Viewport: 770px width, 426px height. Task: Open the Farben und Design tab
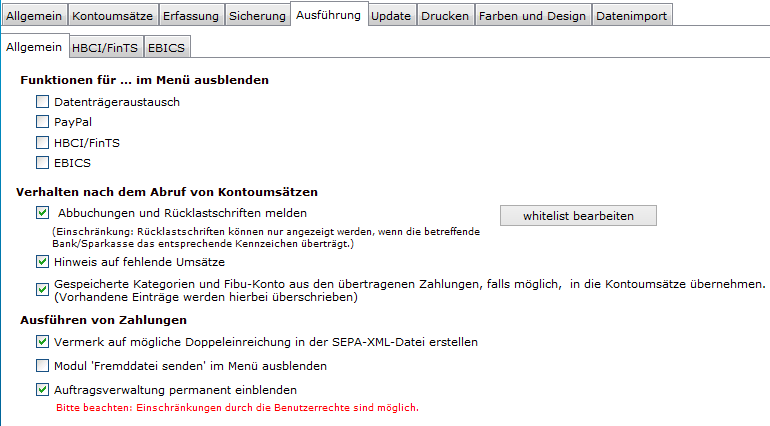click(x=532, y=16)
